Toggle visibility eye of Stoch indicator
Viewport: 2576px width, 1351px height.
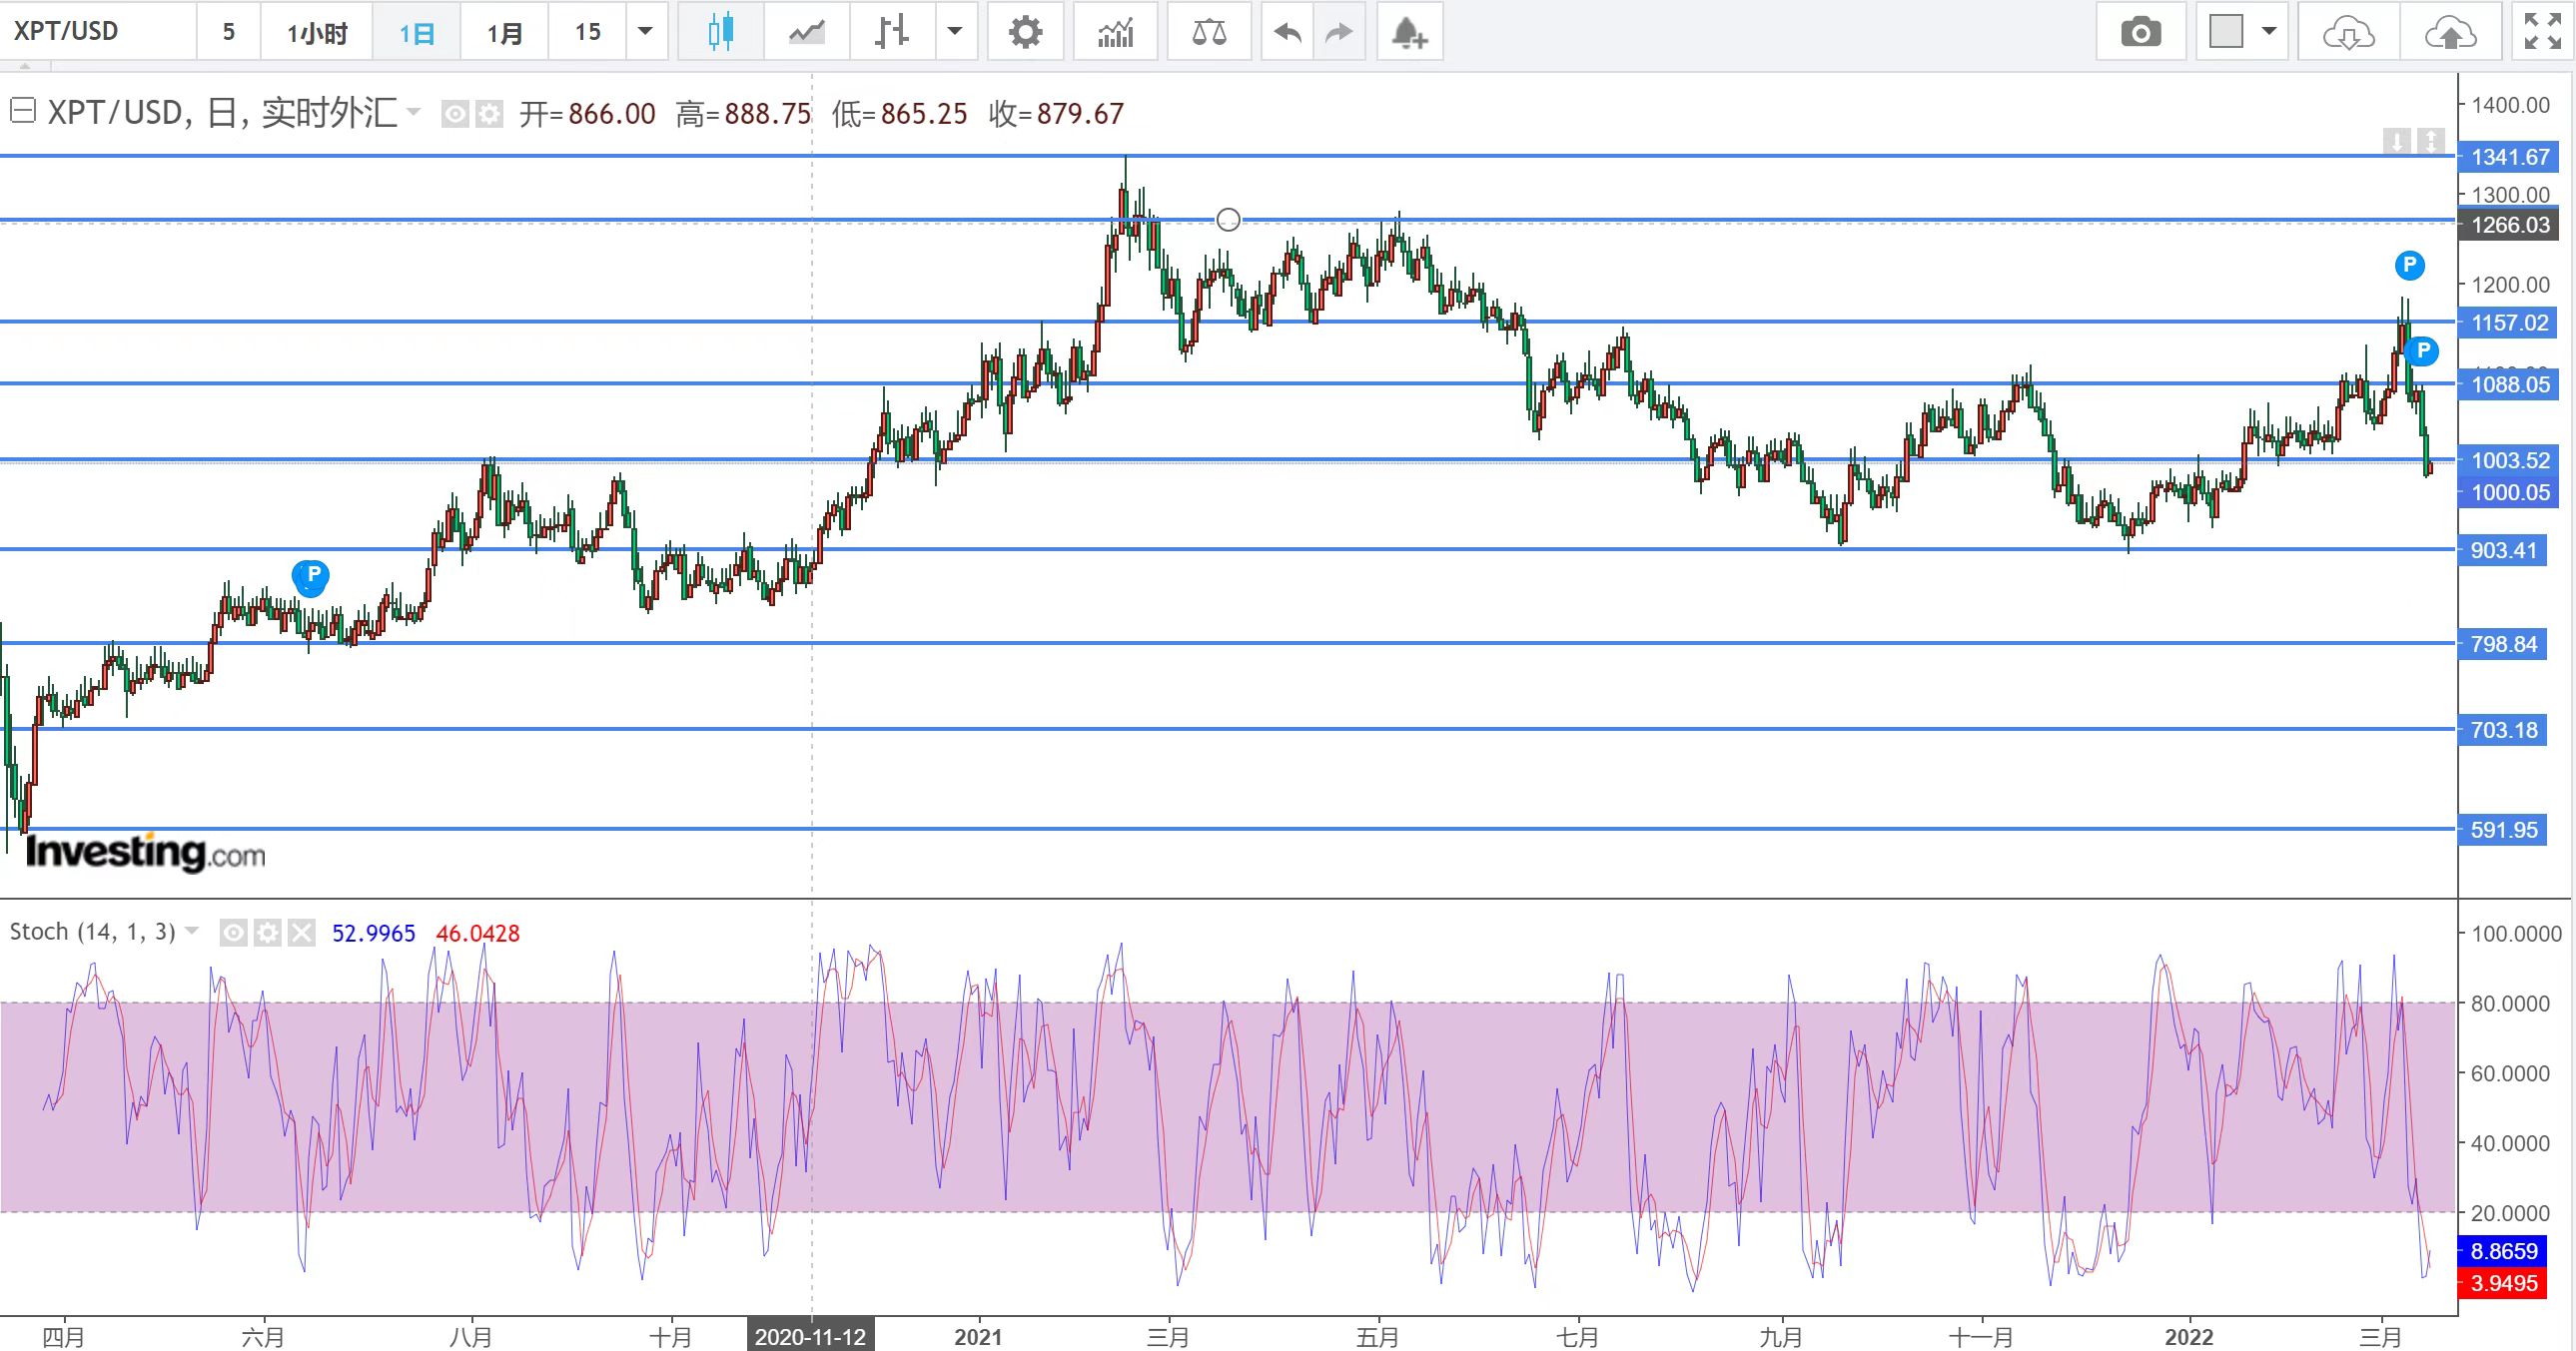(x=233, y=933)
